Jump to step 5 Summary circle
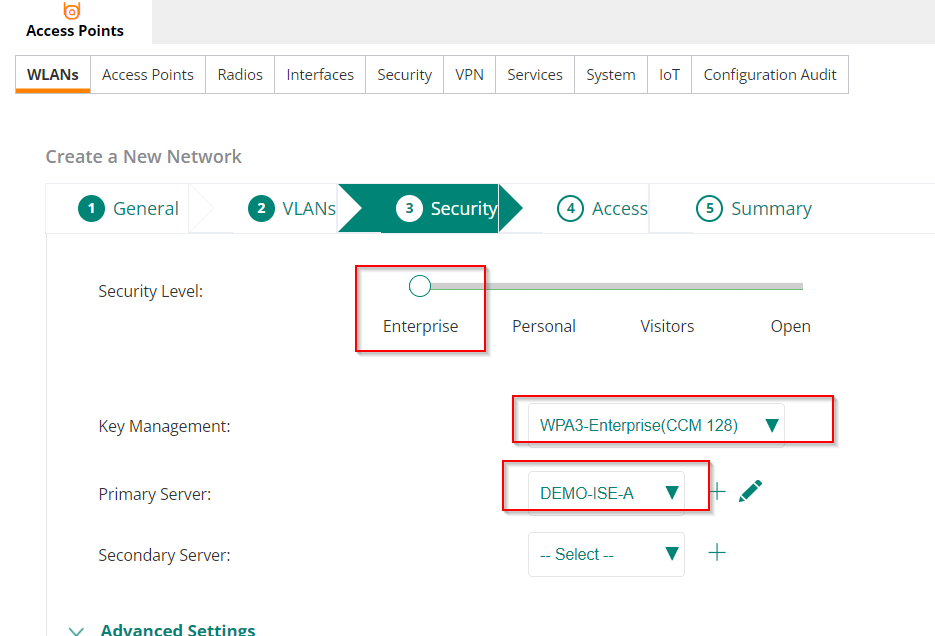 [x=710, y=209]
